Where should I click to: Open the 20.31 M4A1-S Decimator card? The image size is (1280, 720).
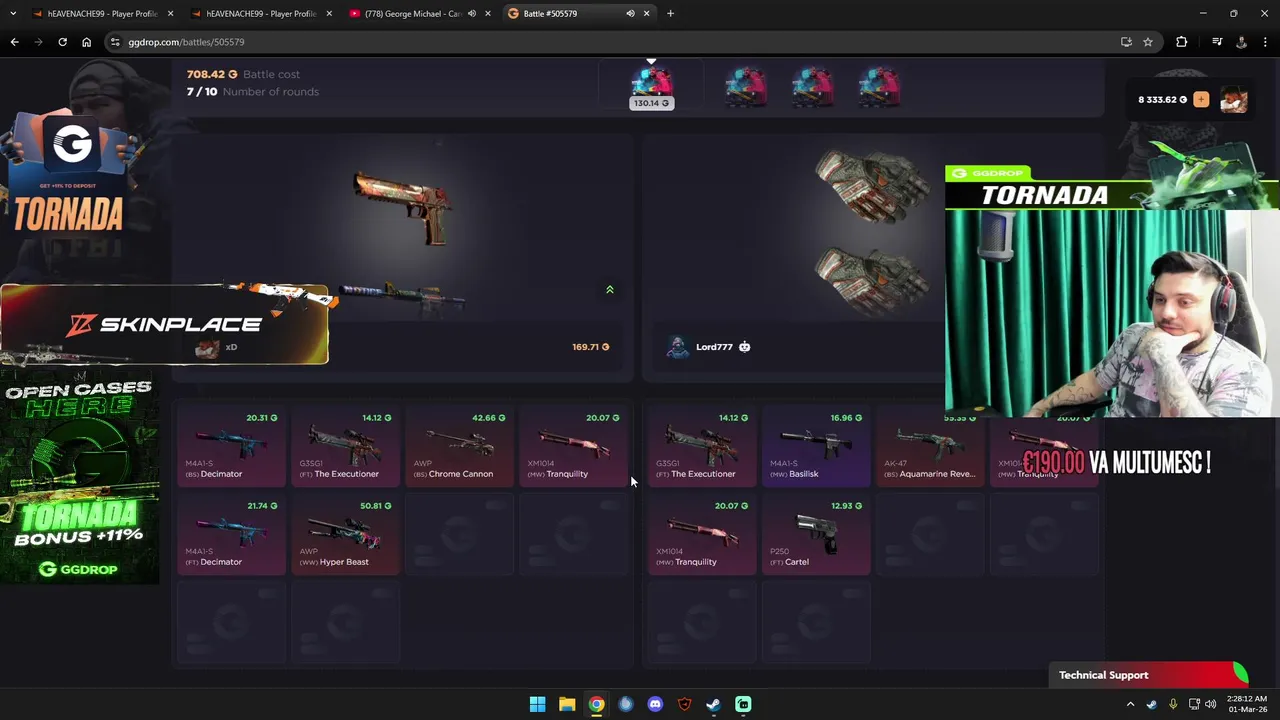[x=231, y=446]
